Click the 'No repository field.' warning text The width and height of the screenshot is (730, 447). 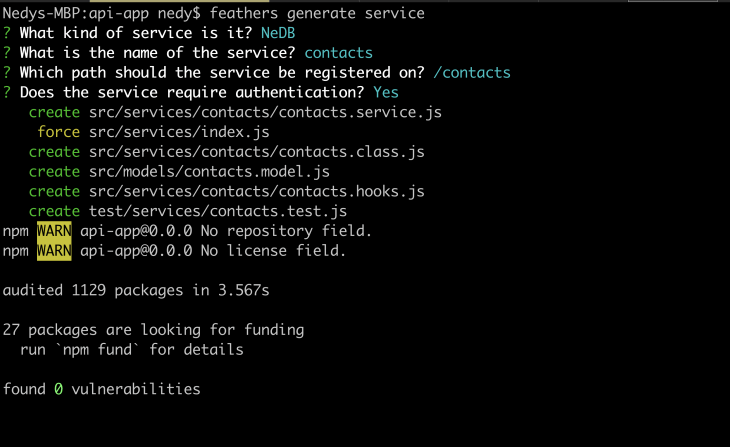pos(286,231)
